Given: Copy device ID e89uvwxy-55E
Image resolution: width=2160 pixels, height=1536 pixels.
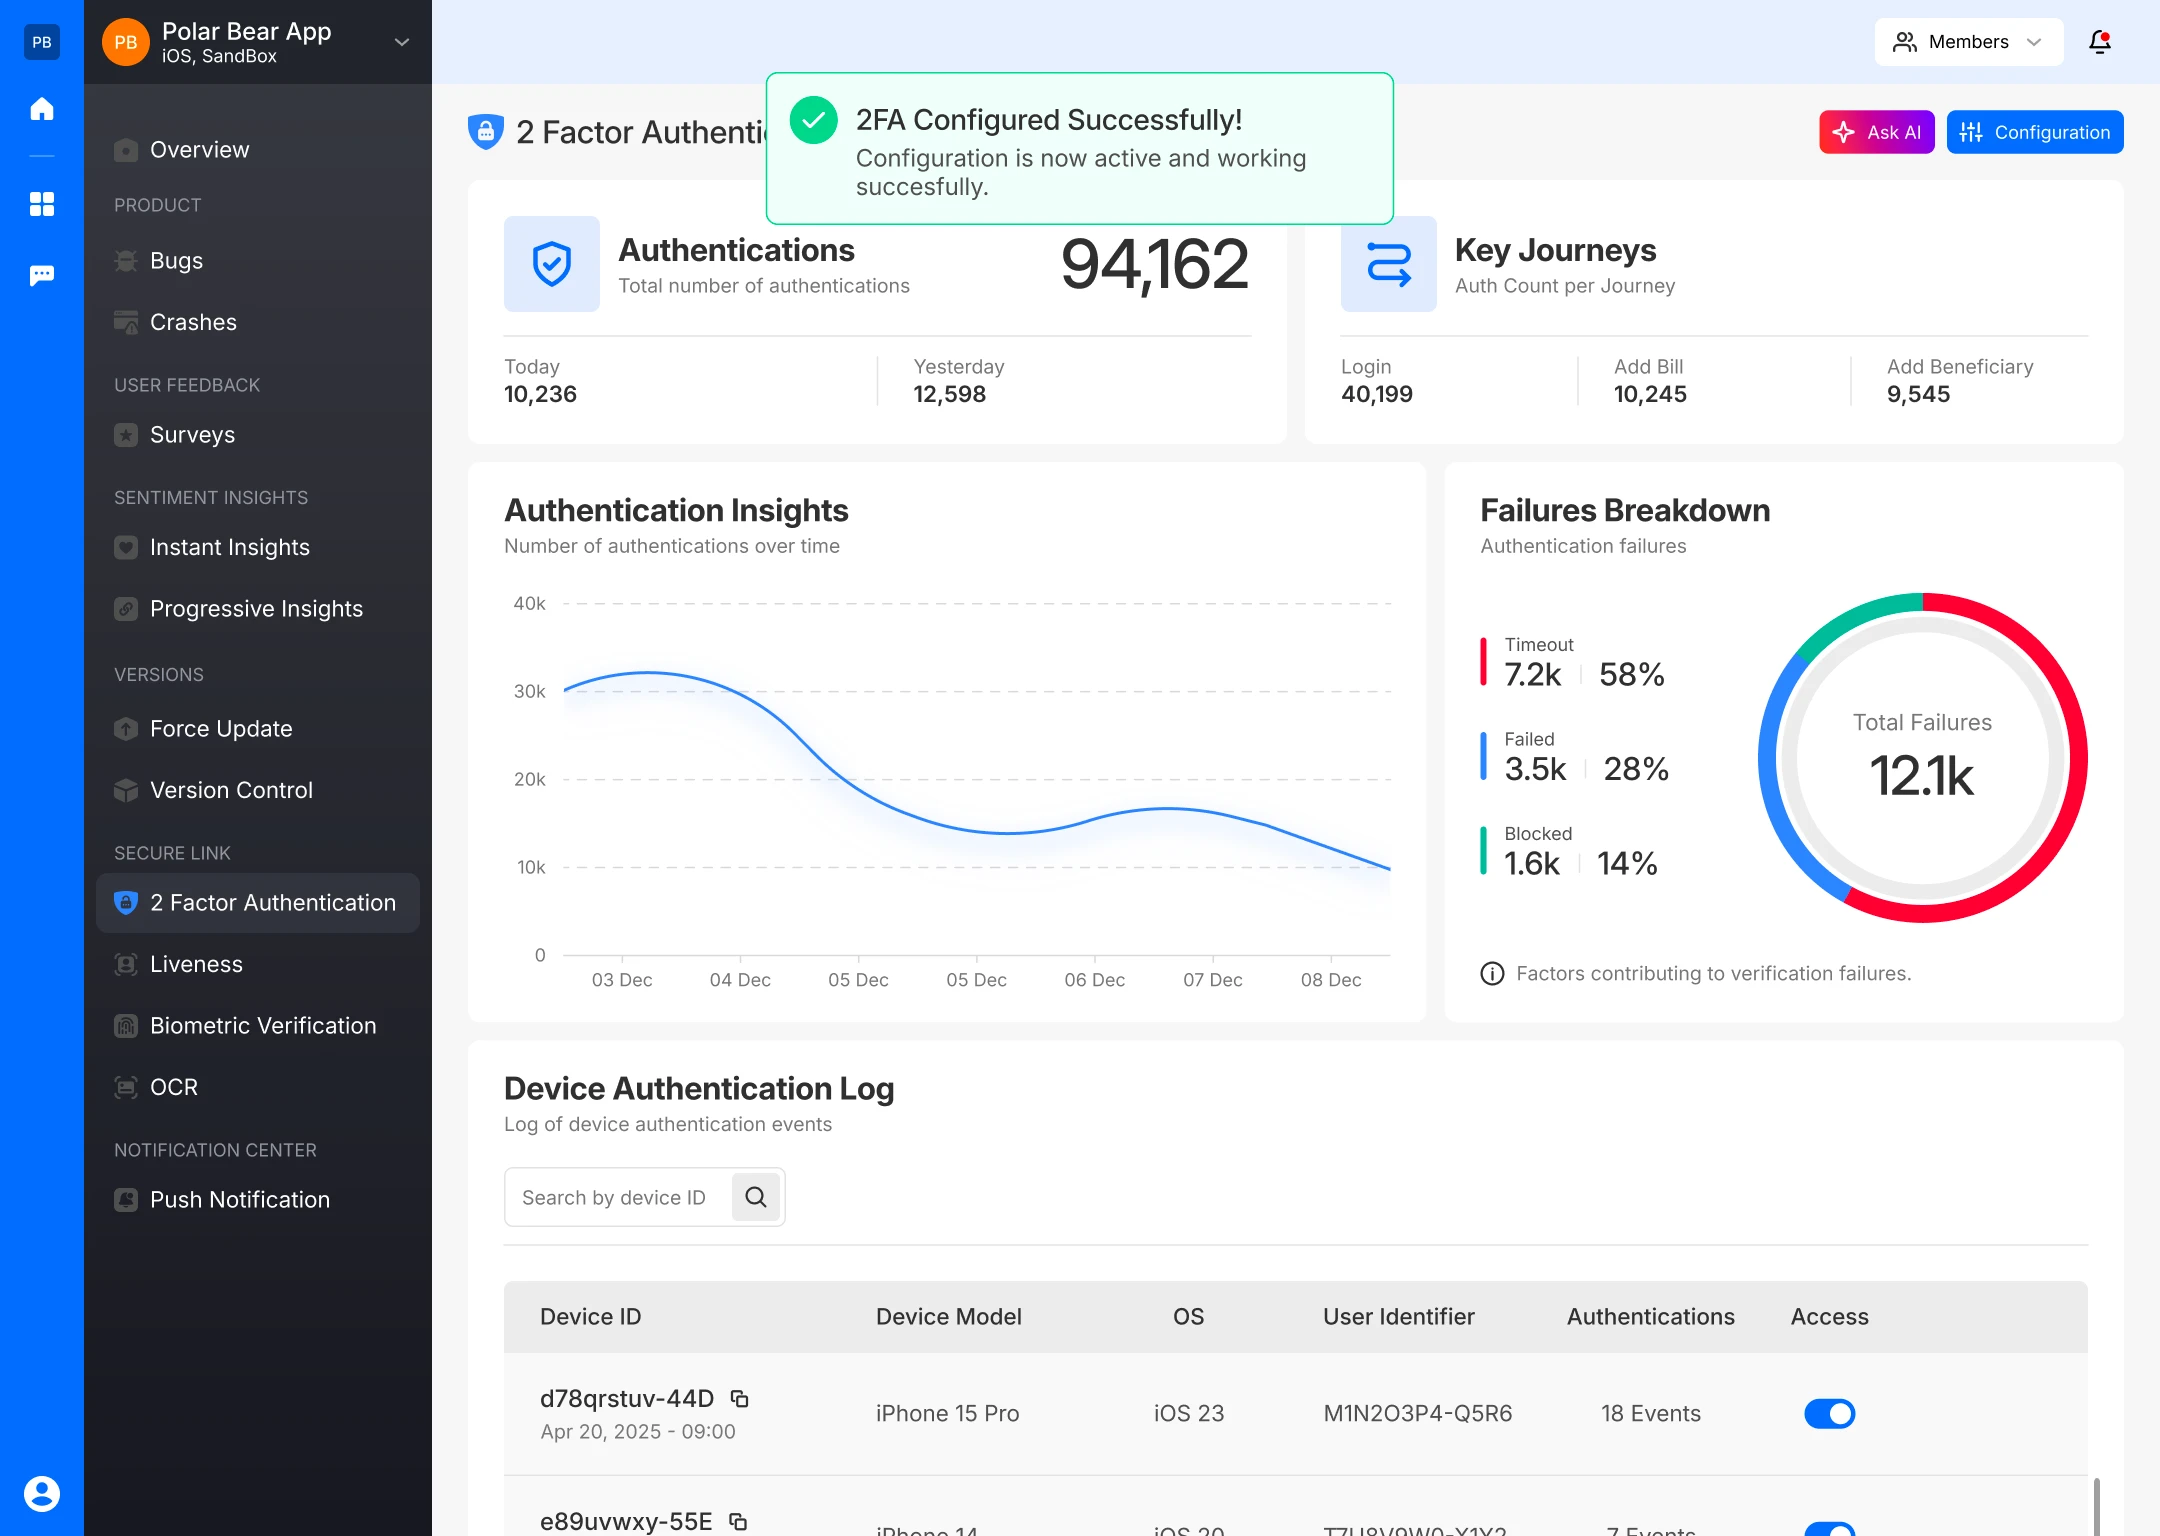Looking at the screenshot, I should tap(738, 1521).
